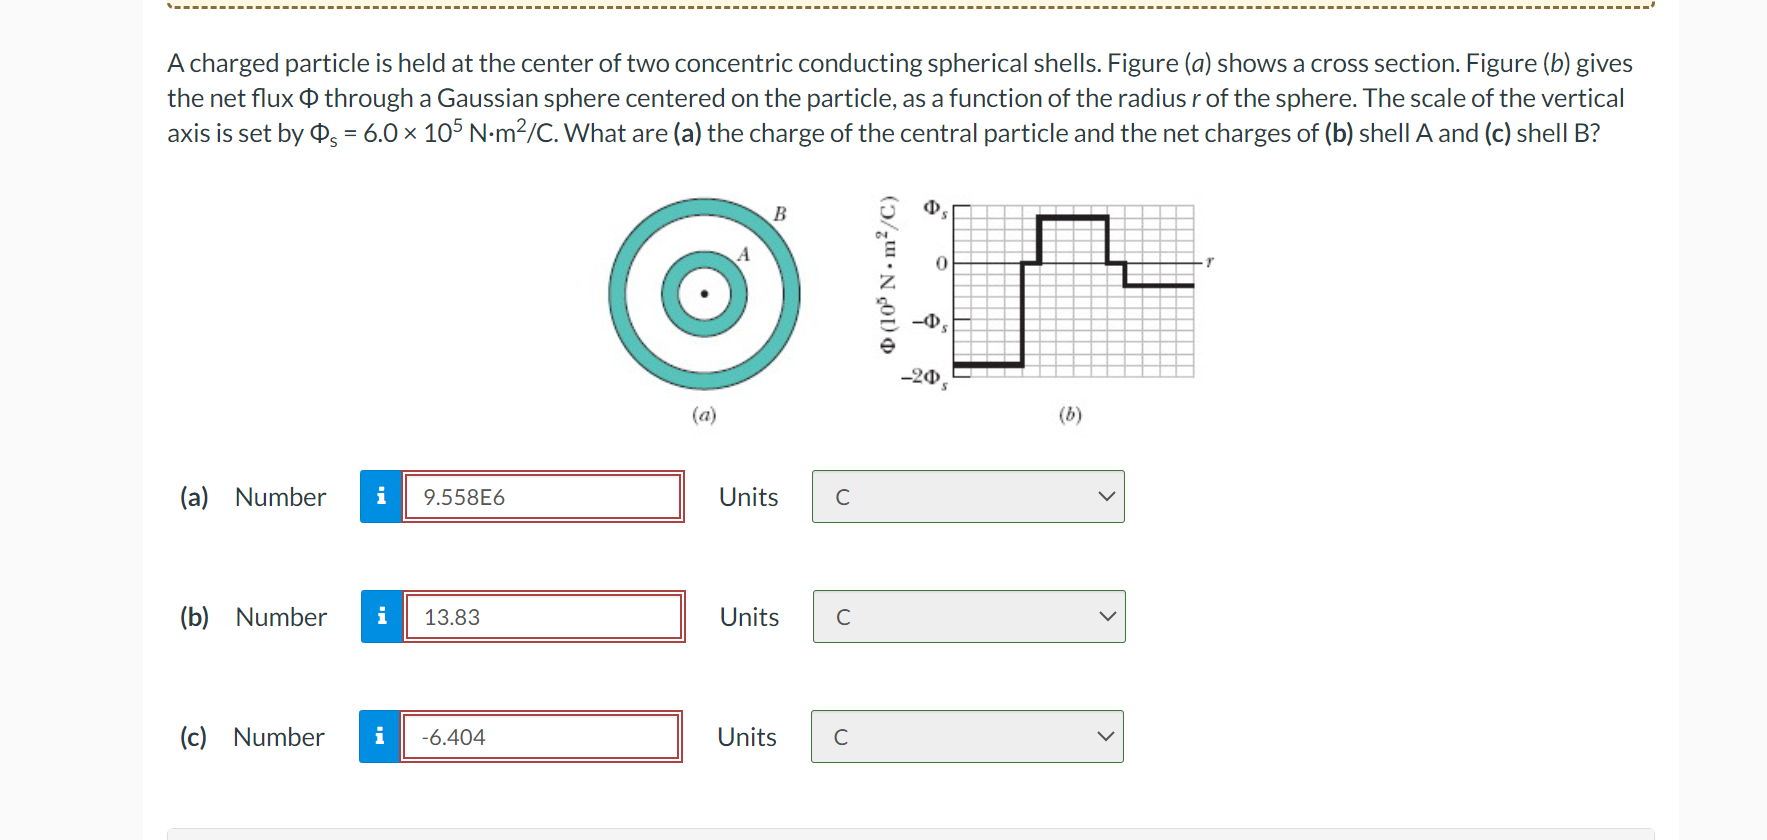
Task: Click the selected unit C for part (a)
Action: 841,496
